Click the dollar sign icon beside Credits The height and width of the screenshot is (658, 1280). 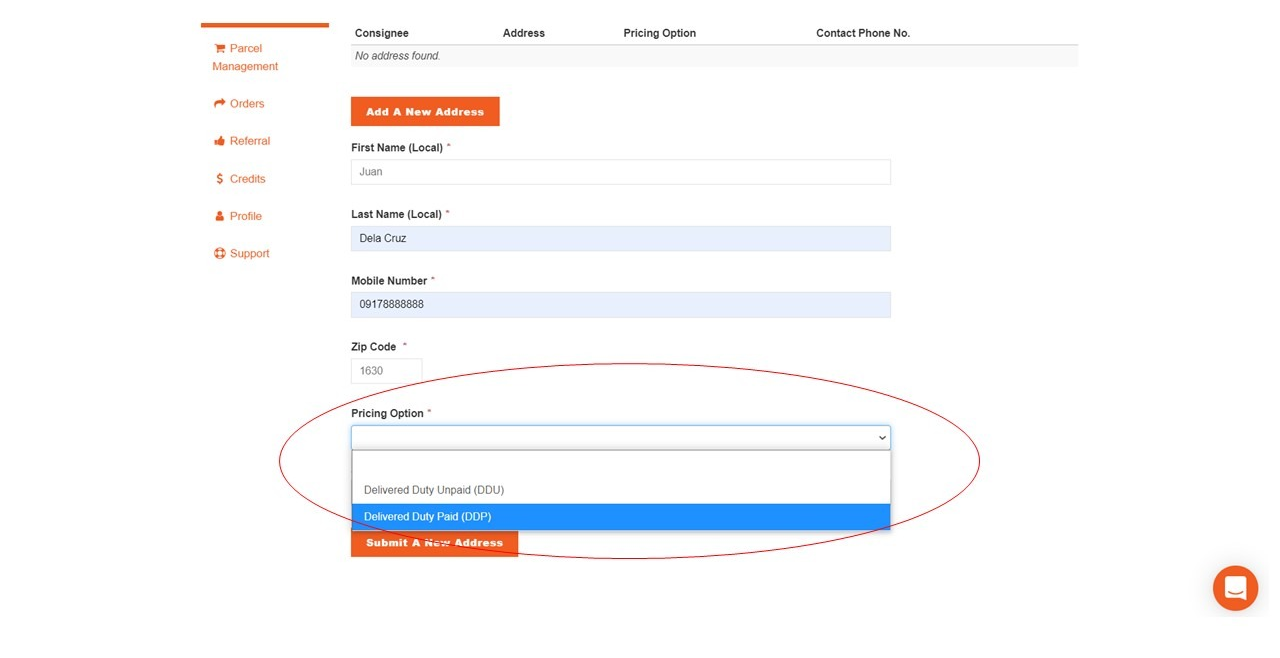[220, 179]
